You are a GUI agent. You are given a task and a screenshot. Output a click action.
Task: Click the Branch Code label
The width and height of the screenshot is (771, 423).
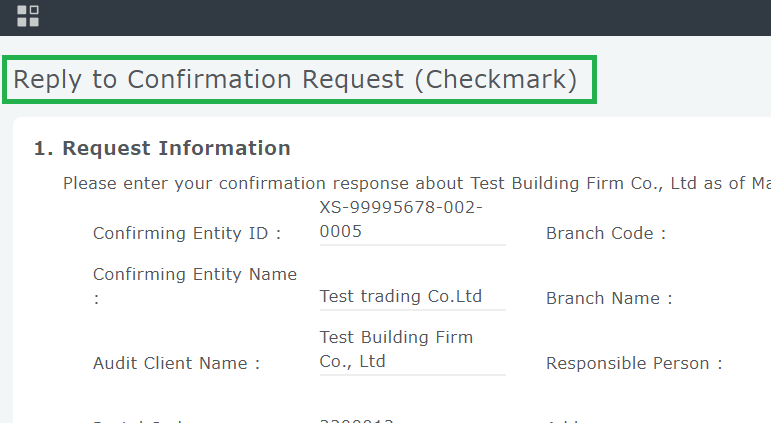click(x=606, y=234)
